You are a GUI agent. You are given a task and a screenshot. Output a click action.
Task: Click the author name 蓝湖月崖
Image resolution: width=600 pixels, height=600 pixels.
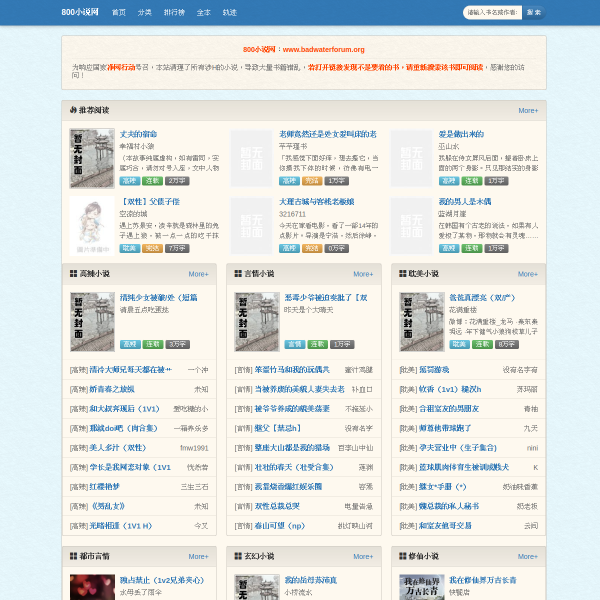(452, 214)
